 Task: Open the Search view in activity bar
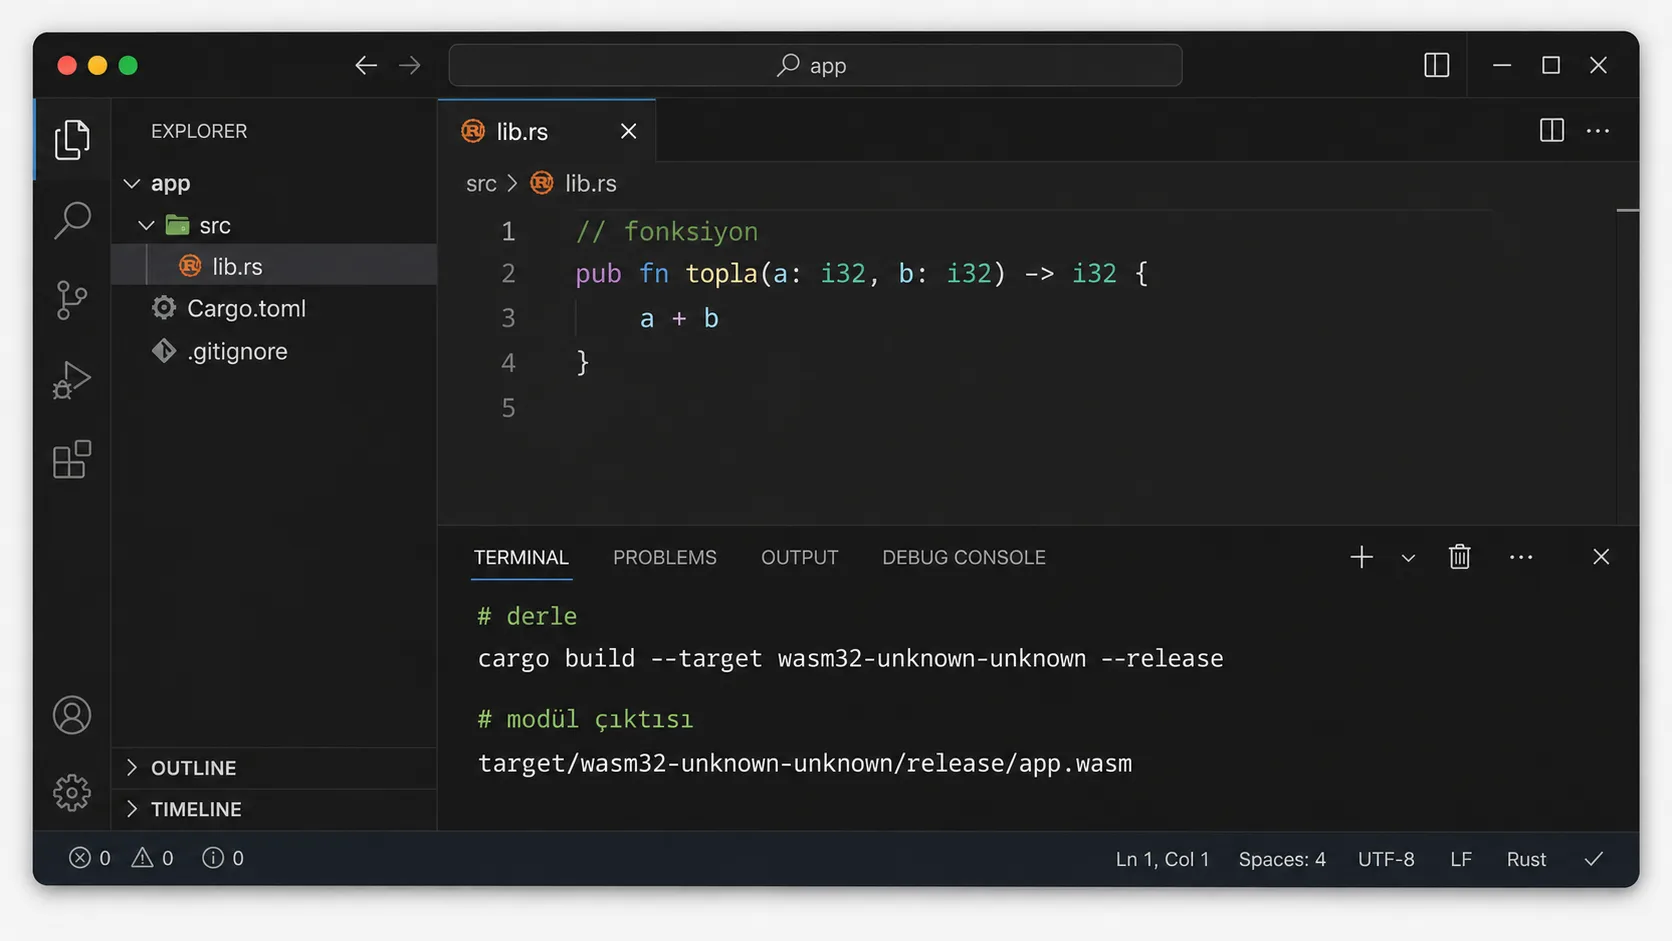pyautogui.click(x=72, y=220)
